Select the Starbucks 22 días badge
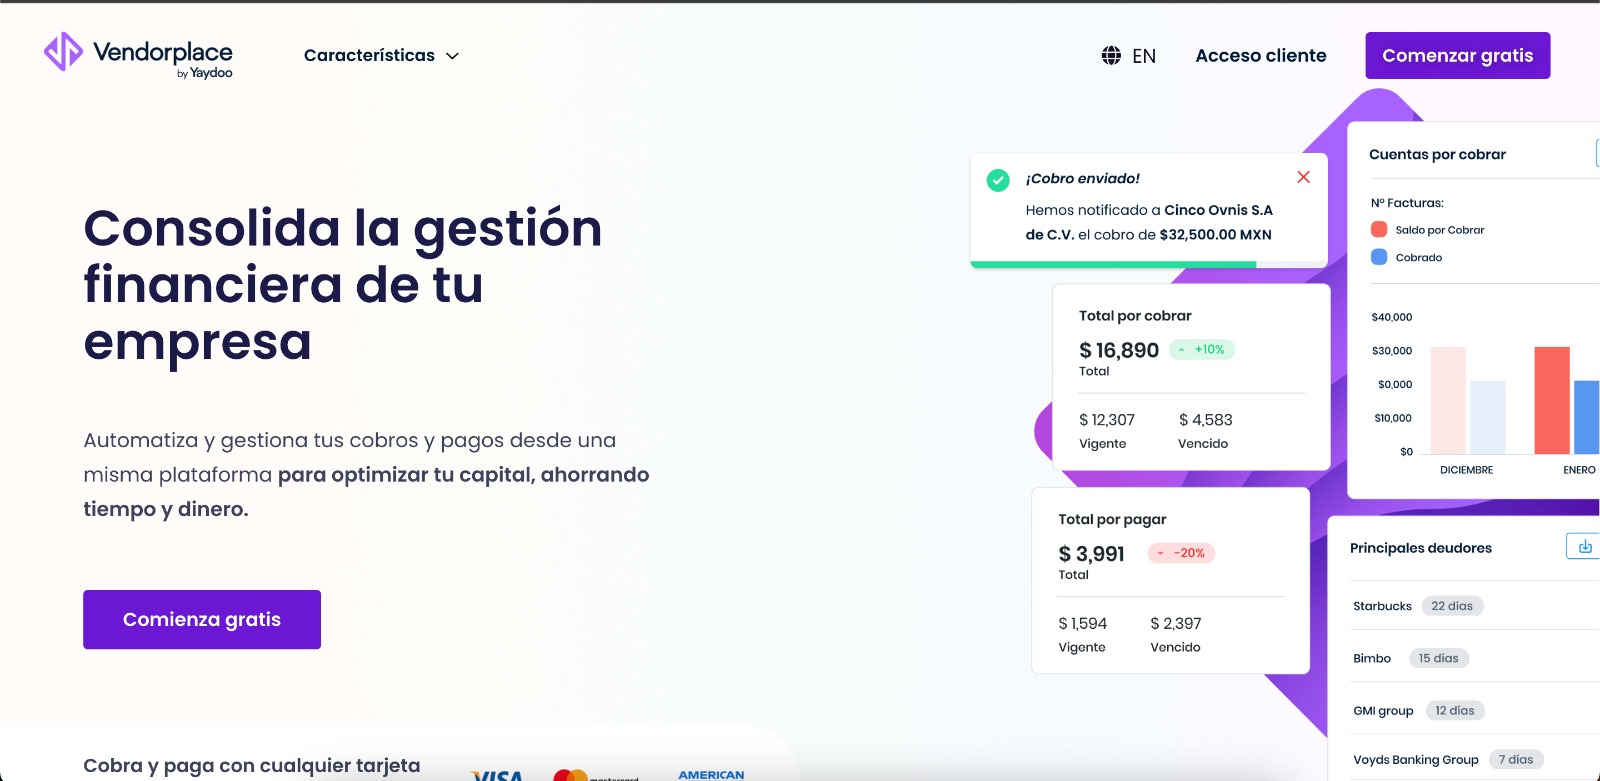Image resolution: width=1600 pixels, height=781 pixels. coord(1452,606)
